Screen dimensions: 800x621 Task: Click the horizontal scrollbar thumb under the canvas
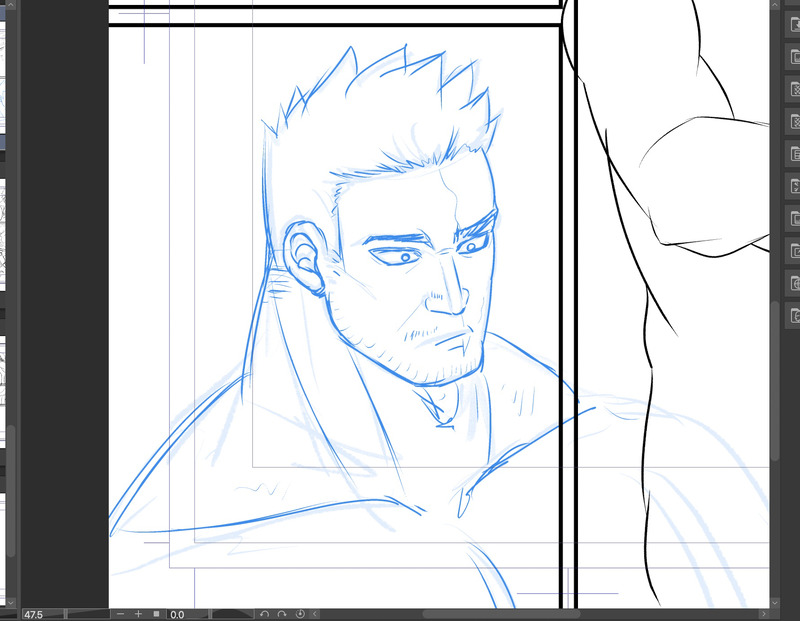click(x=501, y=614)
